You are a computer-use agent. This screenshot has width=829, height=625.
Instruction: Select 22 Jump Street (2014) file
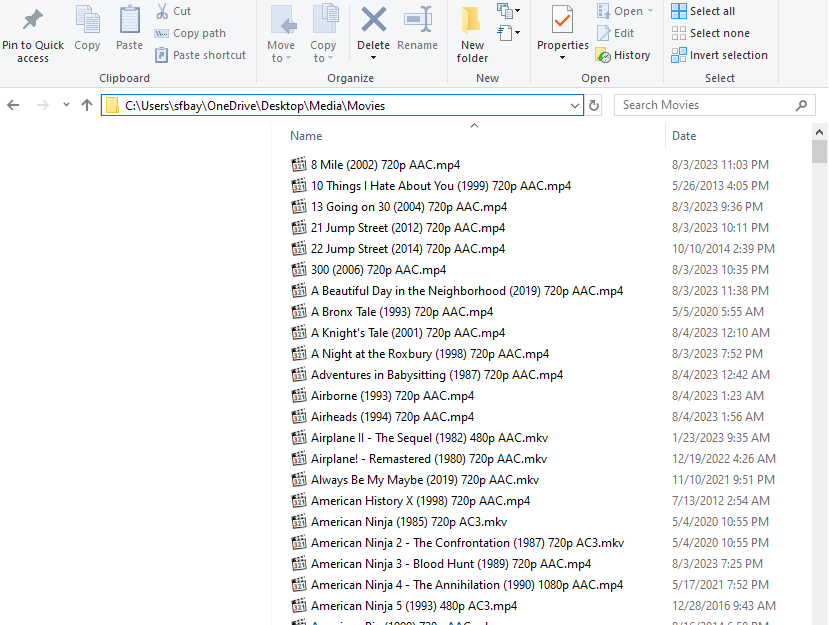408,249
